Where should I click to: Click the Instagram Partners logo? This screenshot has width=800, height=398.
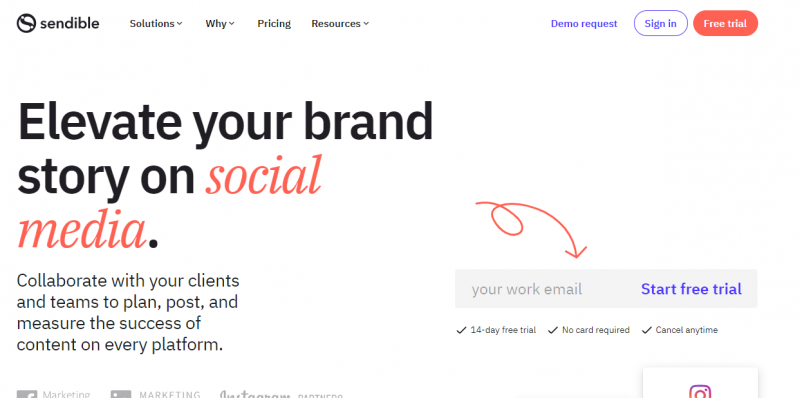[x=281, y=394]
